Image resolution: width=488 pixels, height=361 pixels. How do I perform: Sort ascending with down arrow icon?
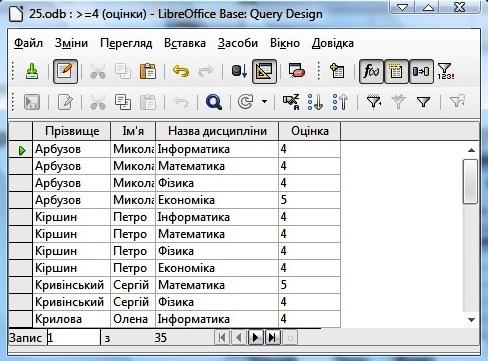[x=315, y=102]
